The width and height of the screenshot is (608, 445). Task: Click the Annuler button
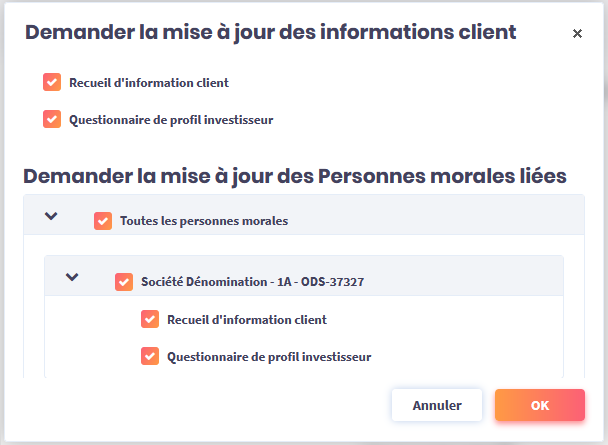[x=437, y=405]
